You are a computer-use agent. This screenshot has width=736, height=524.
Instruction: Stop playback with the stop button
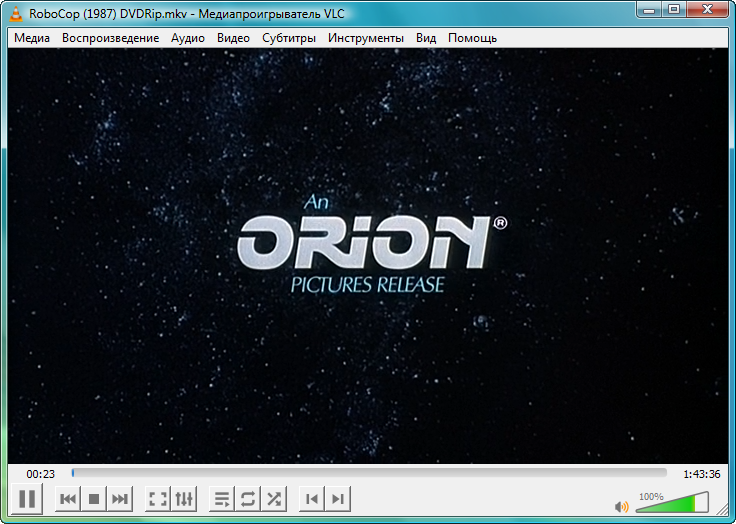[94, 499]
